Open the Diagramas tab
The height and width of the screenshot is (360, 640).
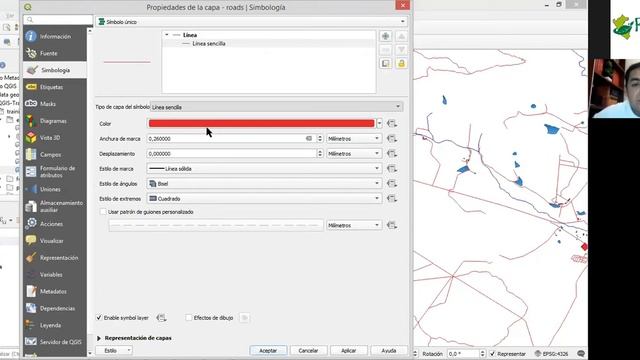pyautogui.click(x=55, y=121)
